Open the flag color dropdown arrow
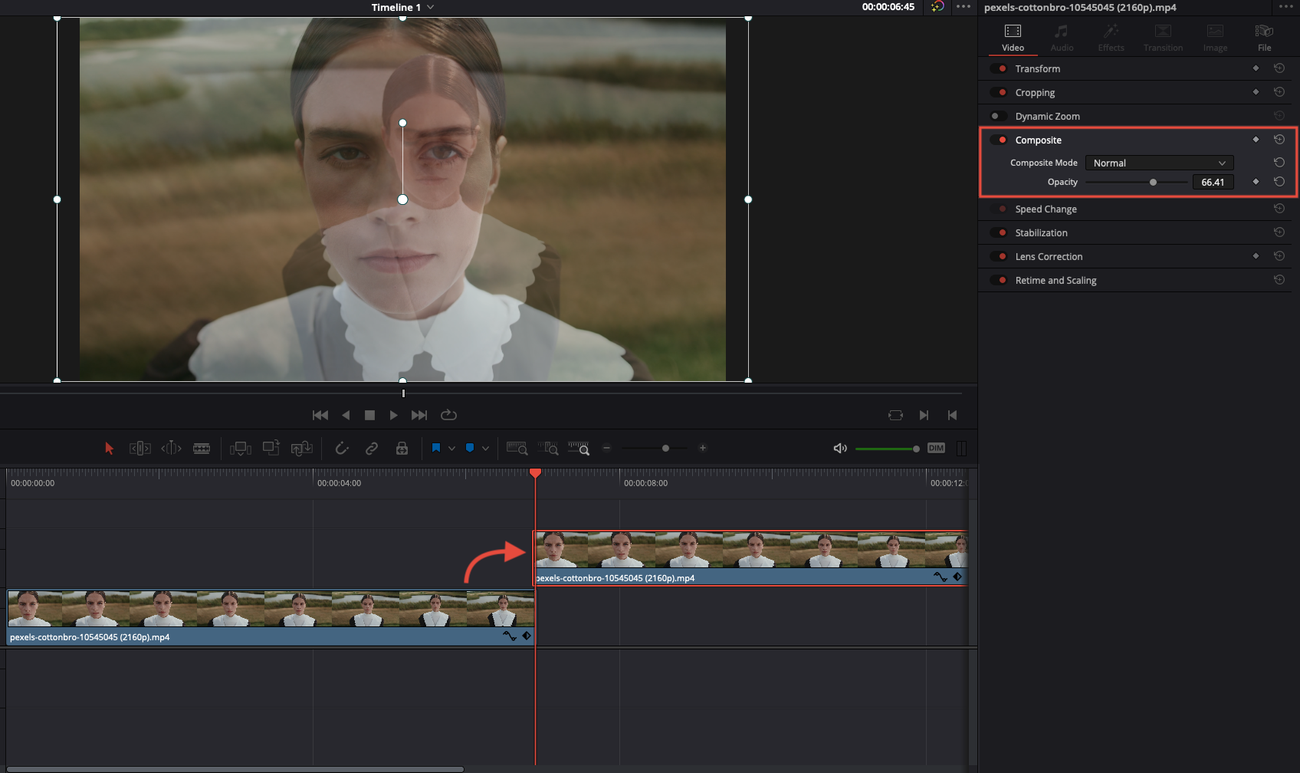The height and width of the screenshot is (773, 1300). [452, 448]
